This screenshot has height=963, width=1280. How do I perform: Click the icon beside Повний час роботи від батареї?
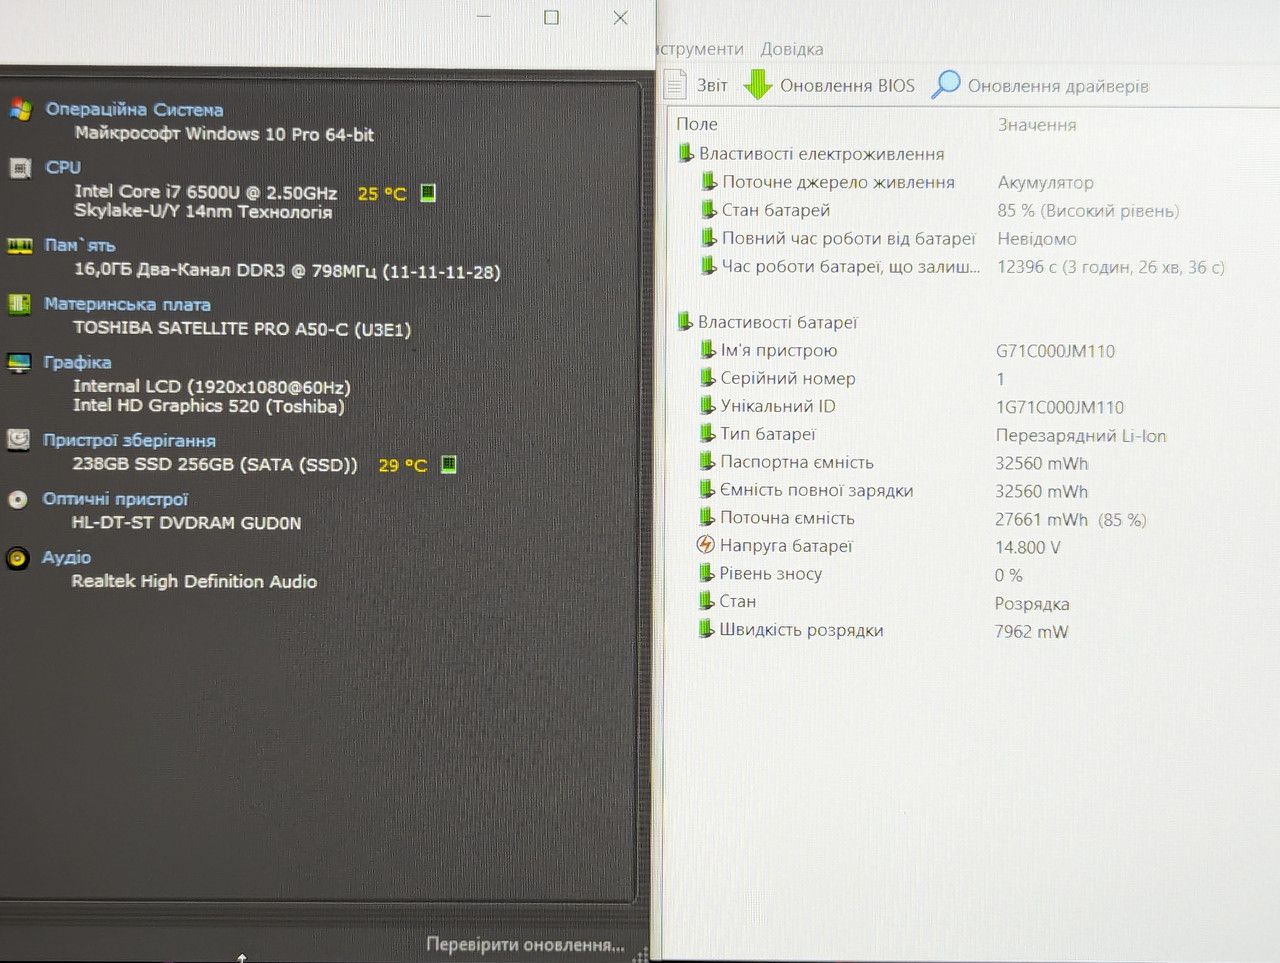tap(709, 238)
